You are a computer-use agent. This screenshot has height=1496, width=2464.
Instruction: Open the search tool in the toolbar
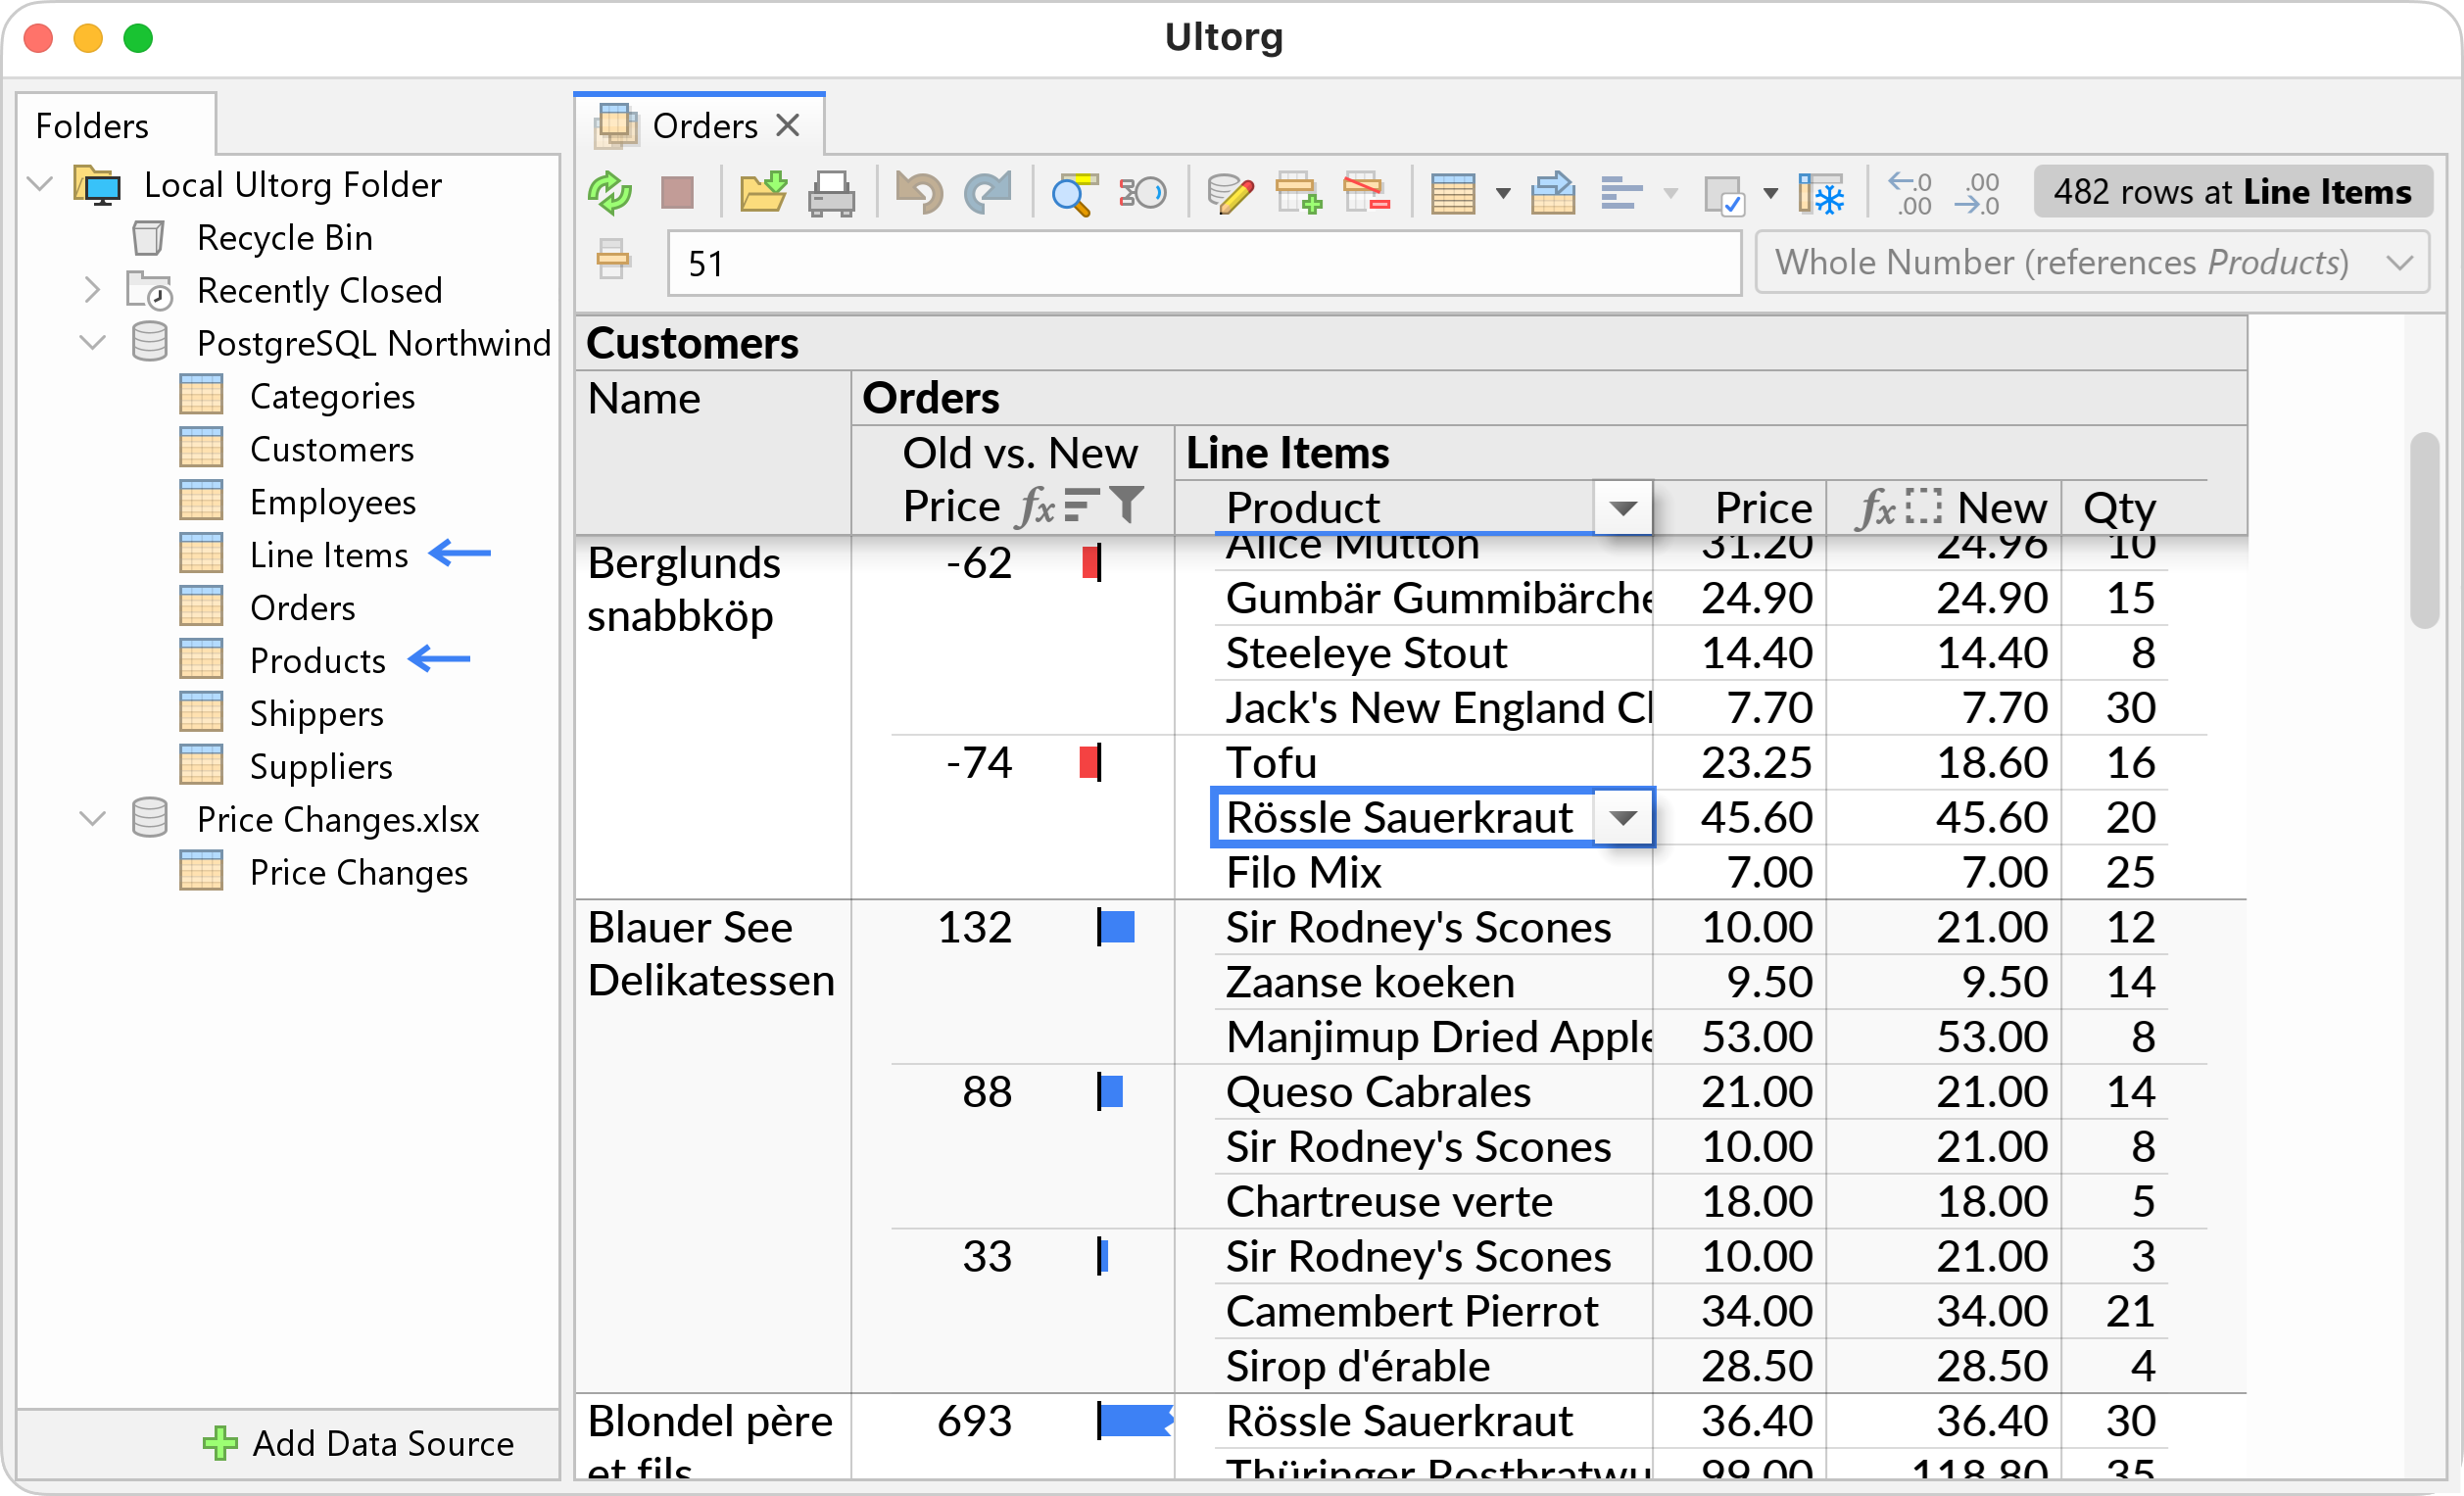1074,192
